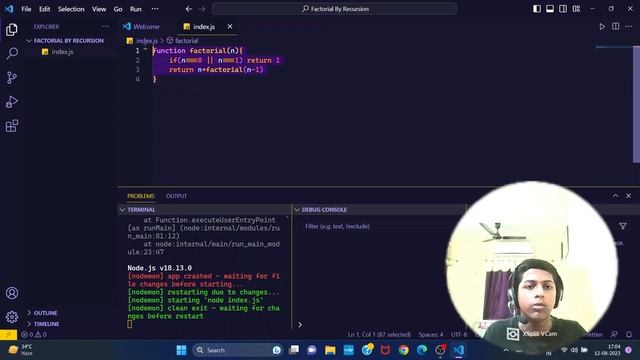This screenshot has height=360, width=640.
Task: Go back with the navigation arrow
Action: click(x=189, y=9)
